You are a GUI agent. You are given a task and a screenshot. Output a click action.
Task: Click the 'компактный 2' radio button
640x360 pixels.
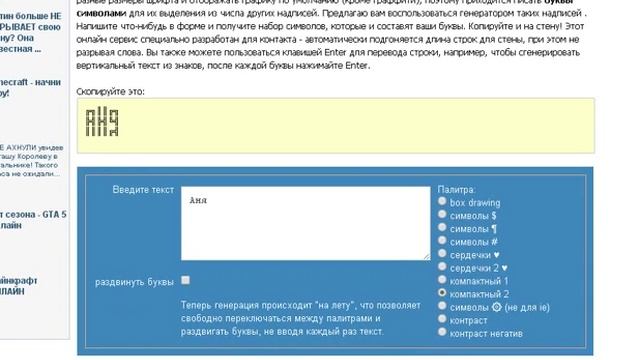[442, 293]
